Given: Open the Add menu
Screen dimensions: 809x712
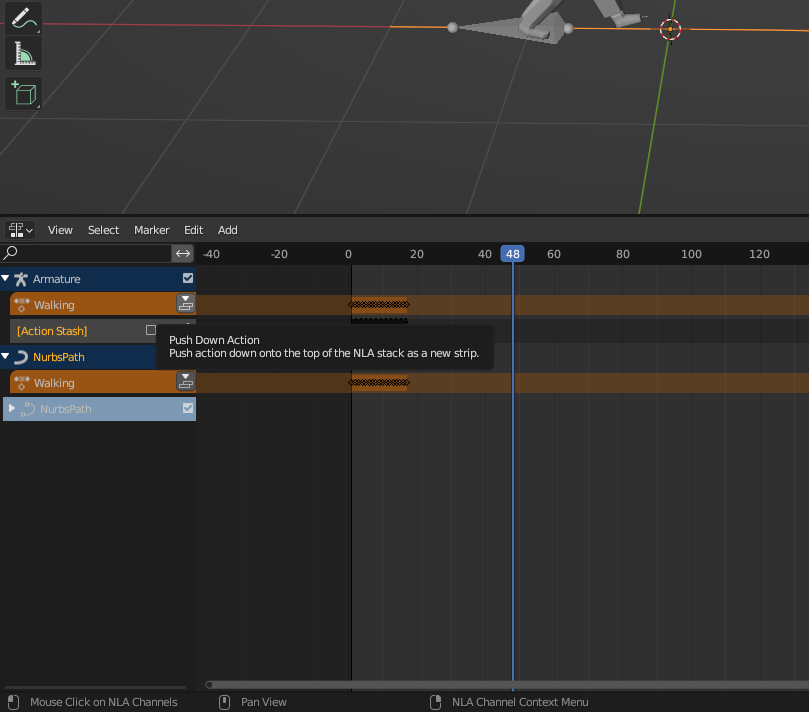Looking at the screenshot, I should coord(228,230).
